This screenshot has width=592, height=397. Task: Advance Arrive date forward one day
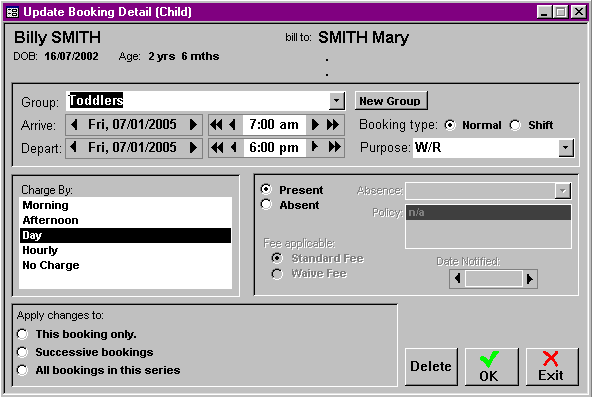(193, 125)
